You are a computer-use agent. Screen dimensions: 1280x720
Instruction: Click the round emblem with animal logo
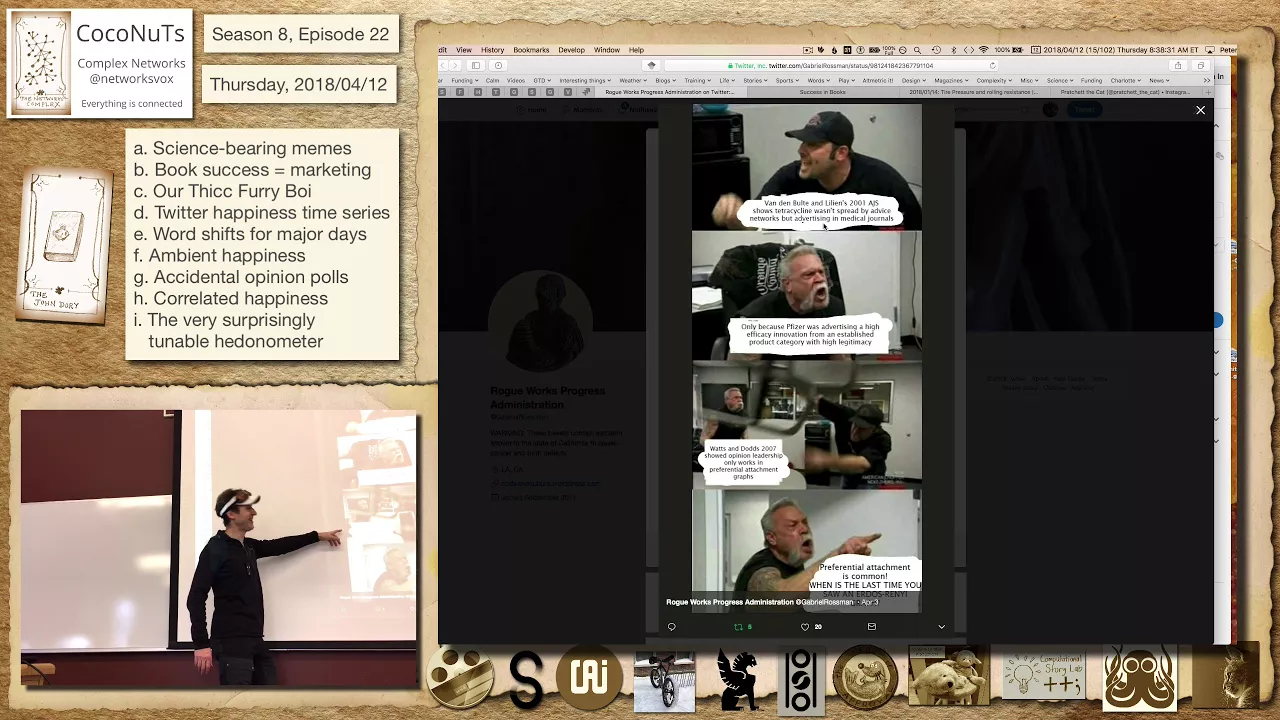pos(865,680)
